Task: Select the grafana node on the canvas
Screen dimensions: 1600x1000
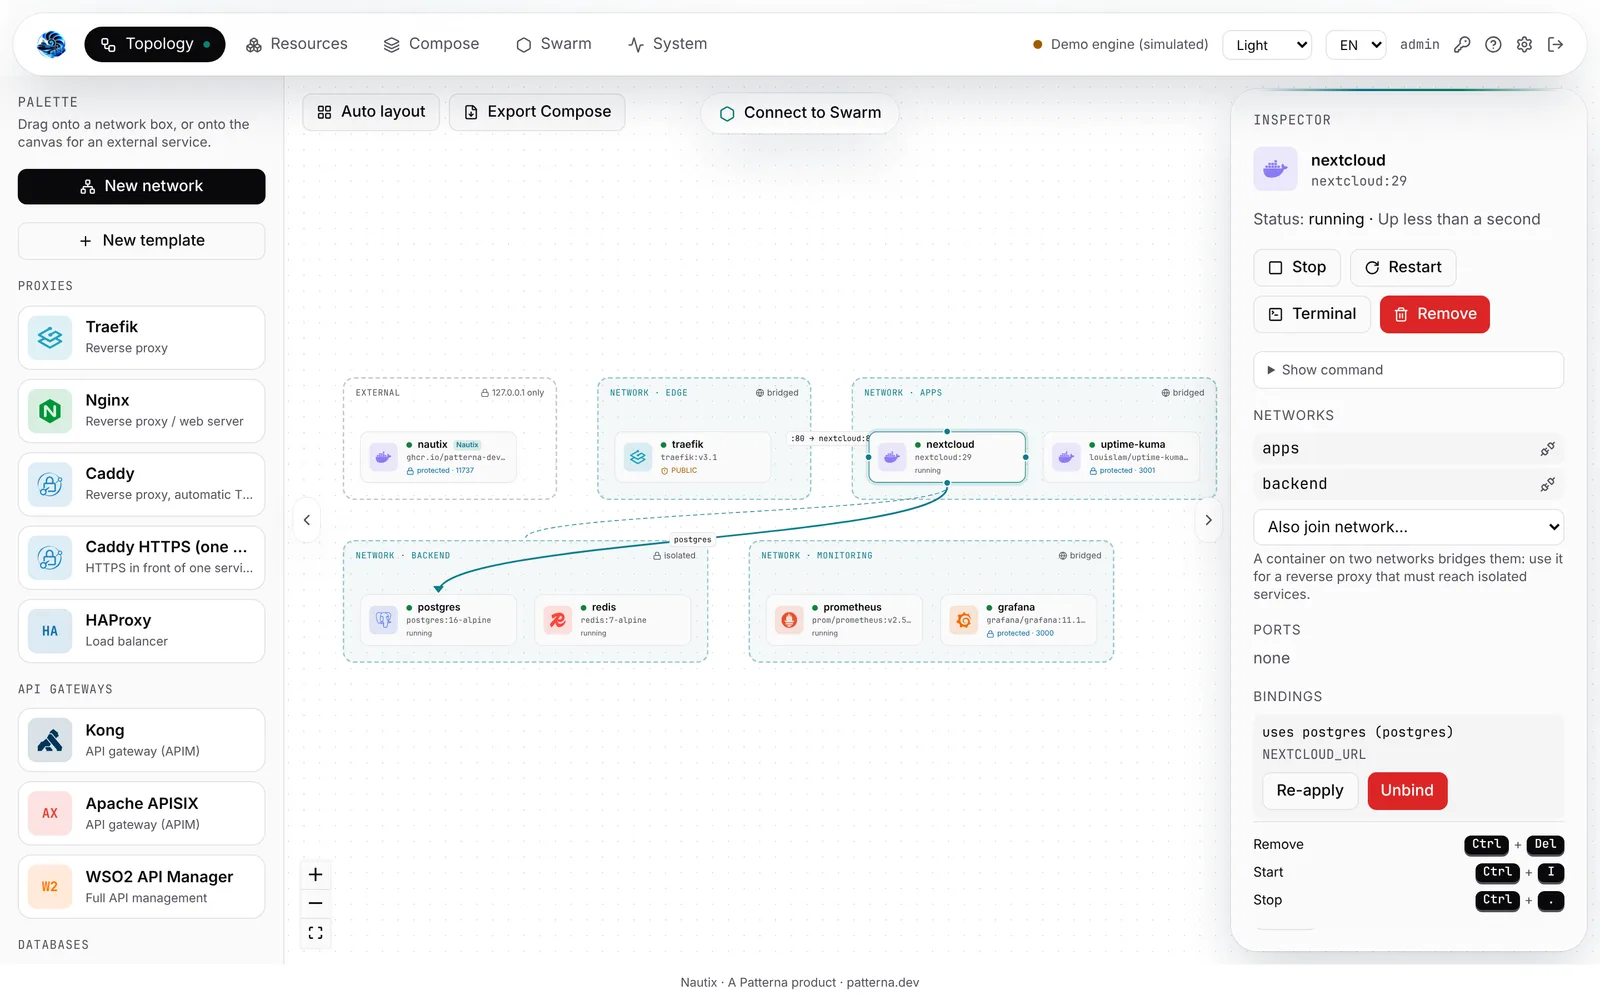Action: [x=1018, y=620]
